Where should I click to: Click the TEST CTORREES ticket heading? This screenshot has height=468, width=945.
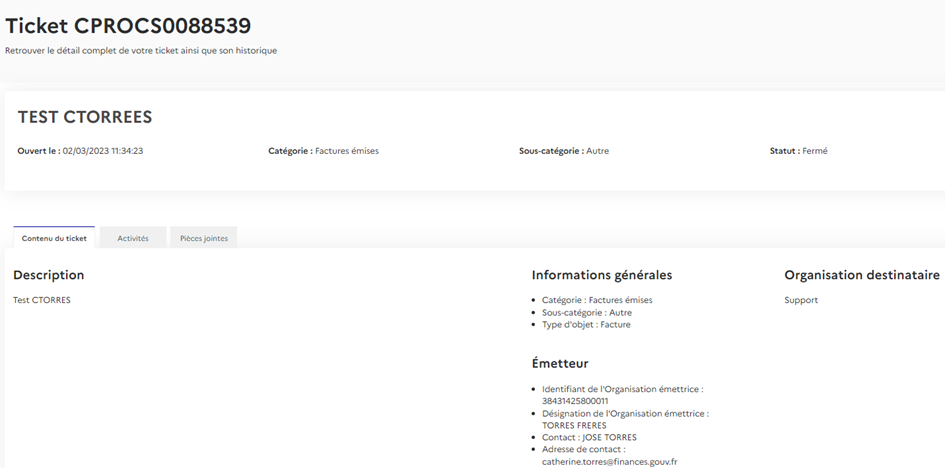pyautogui.click(x=85, y=117)
